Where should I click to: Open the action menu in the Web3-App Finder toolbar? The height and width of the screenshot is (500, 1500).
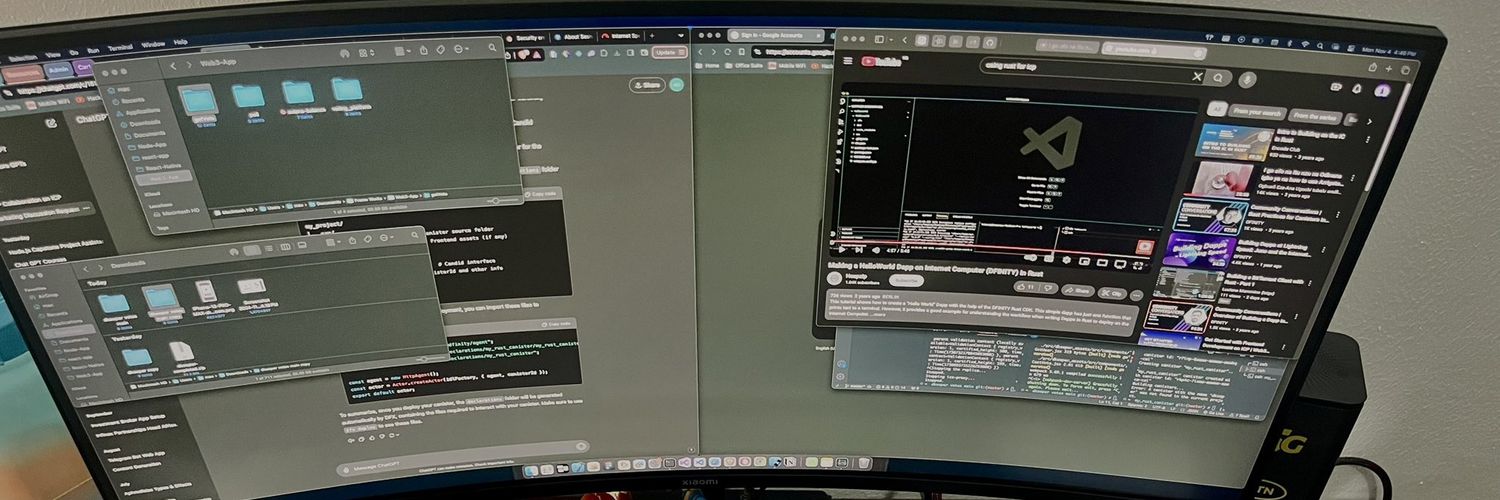pyautogui.click(x=461, y=49)
